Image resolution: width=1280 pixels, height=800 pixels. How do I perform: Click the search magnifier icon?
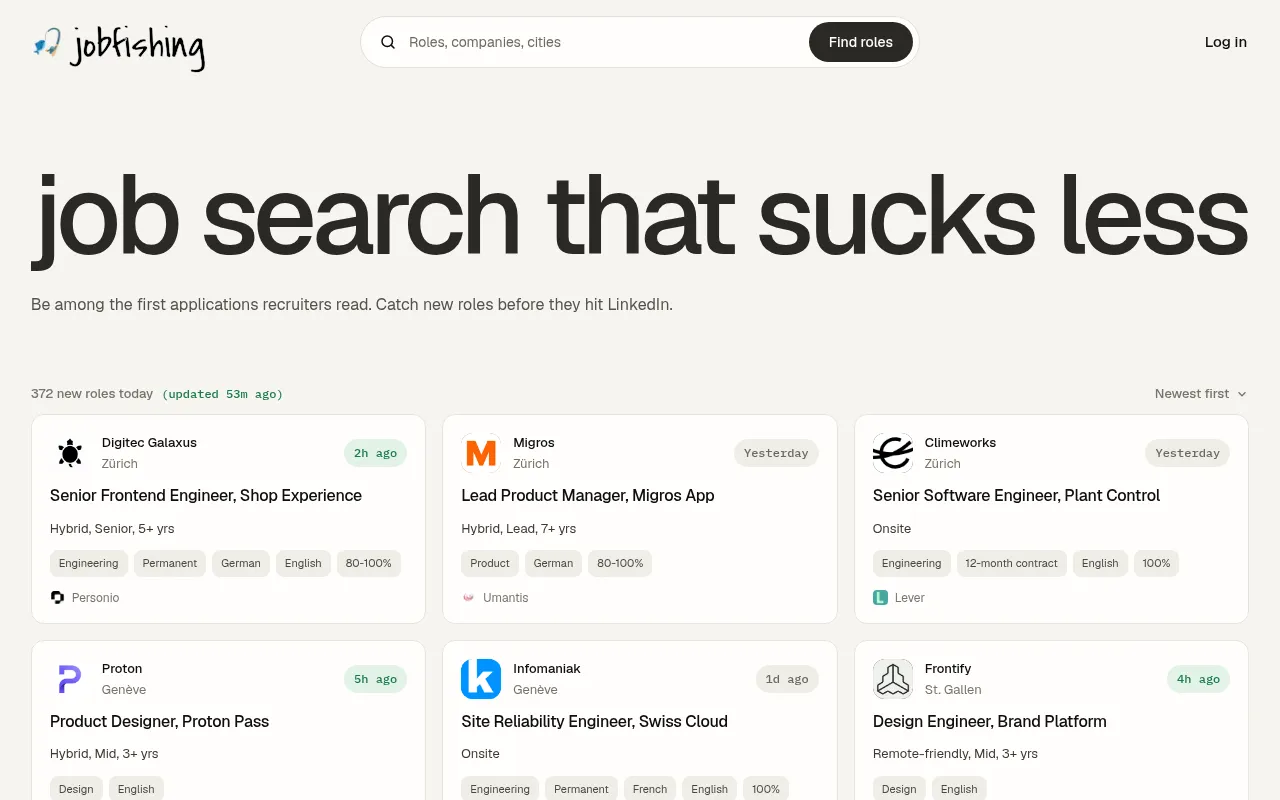(x=388, y=42)
